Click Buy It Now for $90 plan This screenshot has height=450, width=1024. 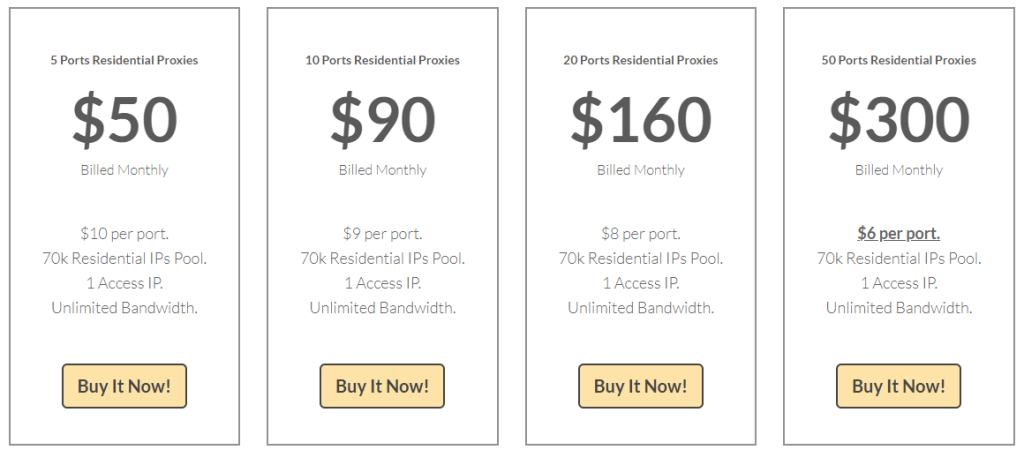click(x=382, y=386)
